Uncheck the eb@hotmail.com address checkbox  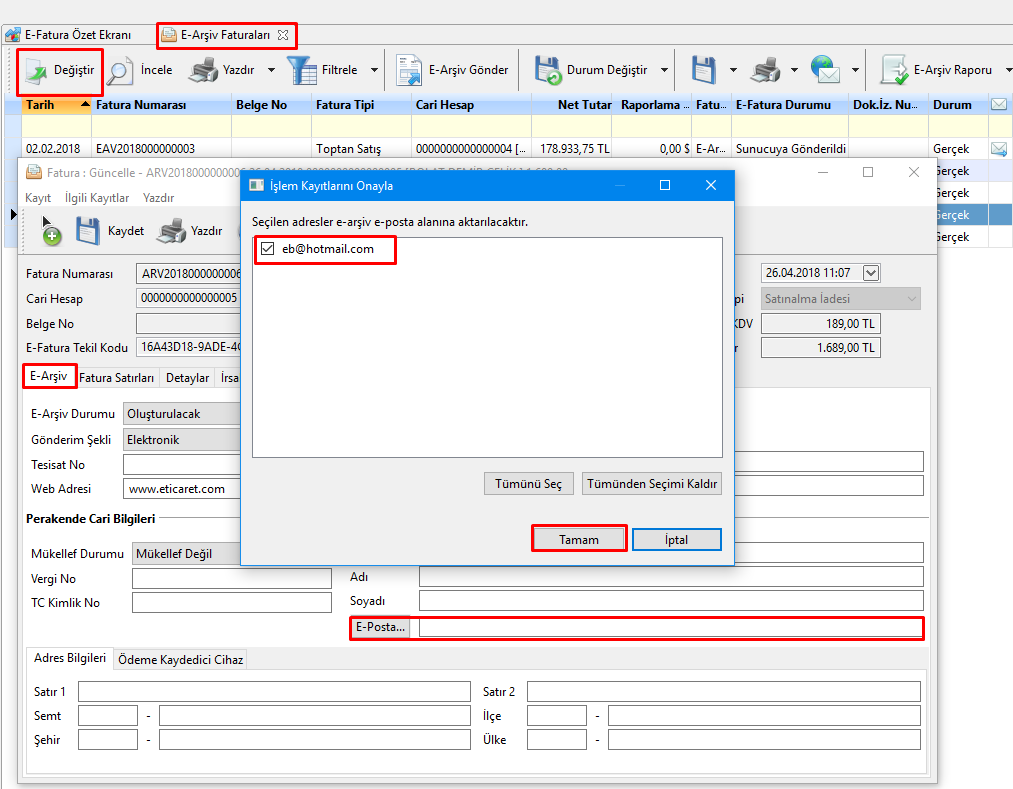pos(267,249)
